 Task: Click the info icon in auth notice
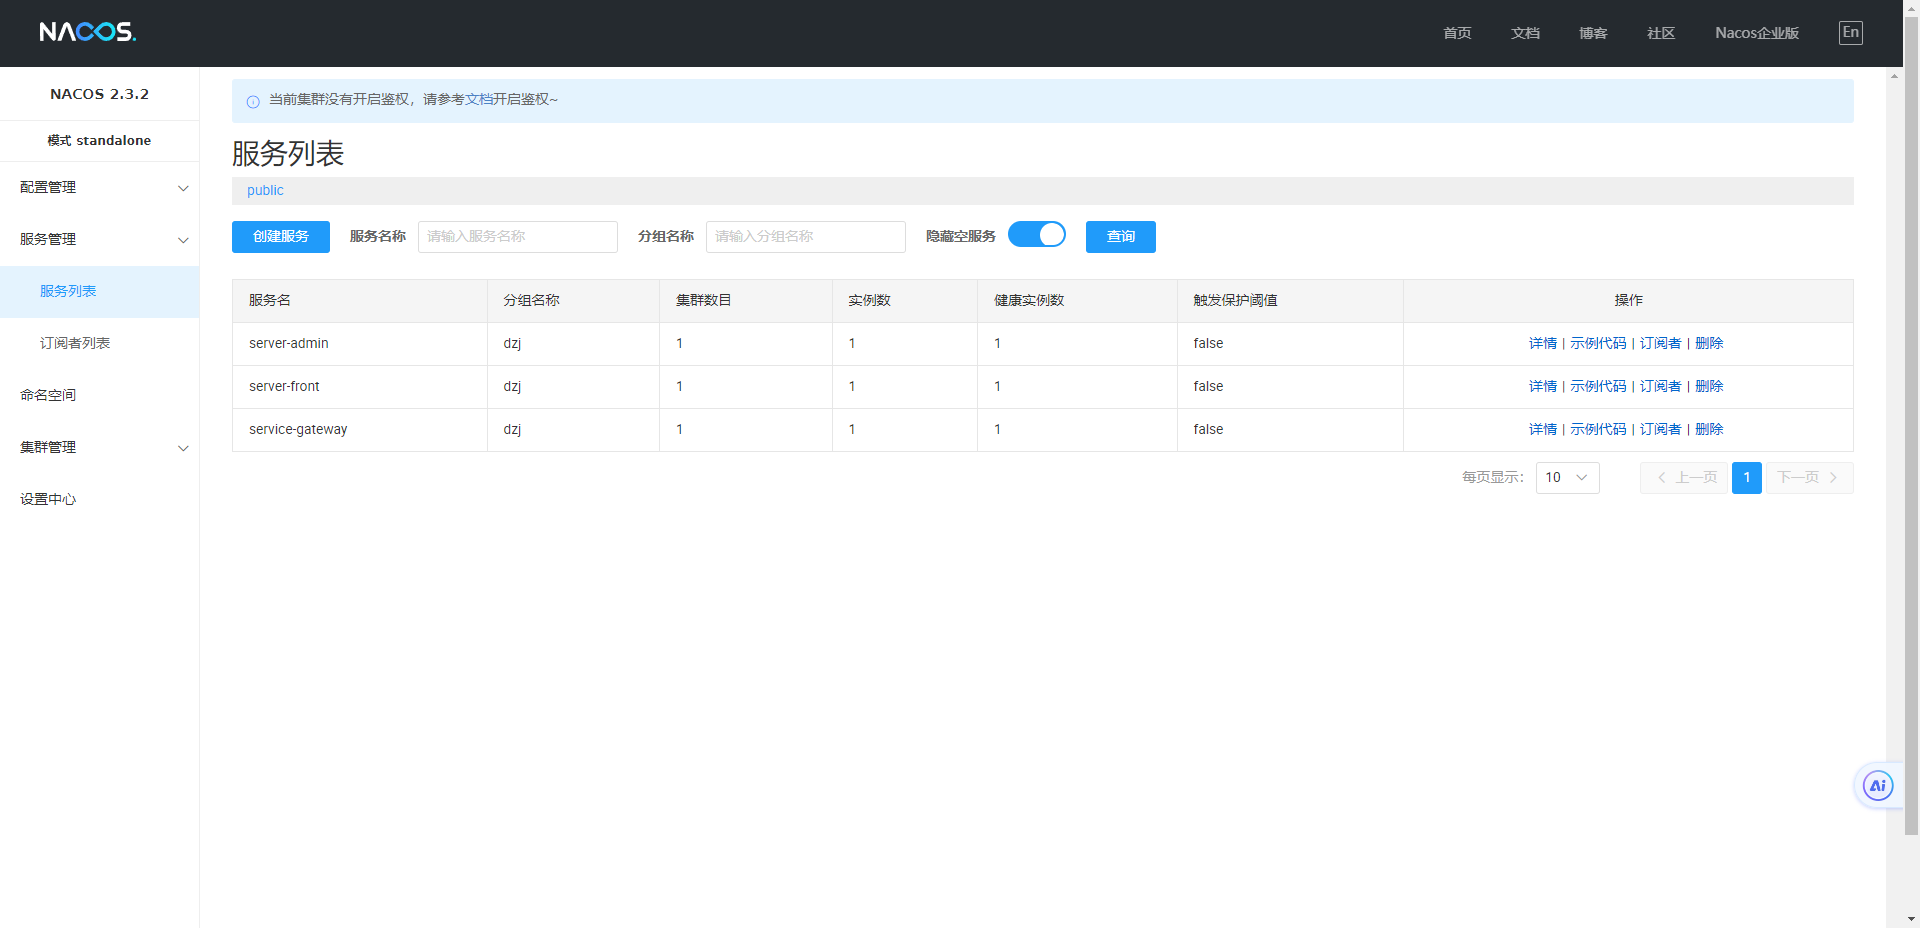tap(253, 101)
